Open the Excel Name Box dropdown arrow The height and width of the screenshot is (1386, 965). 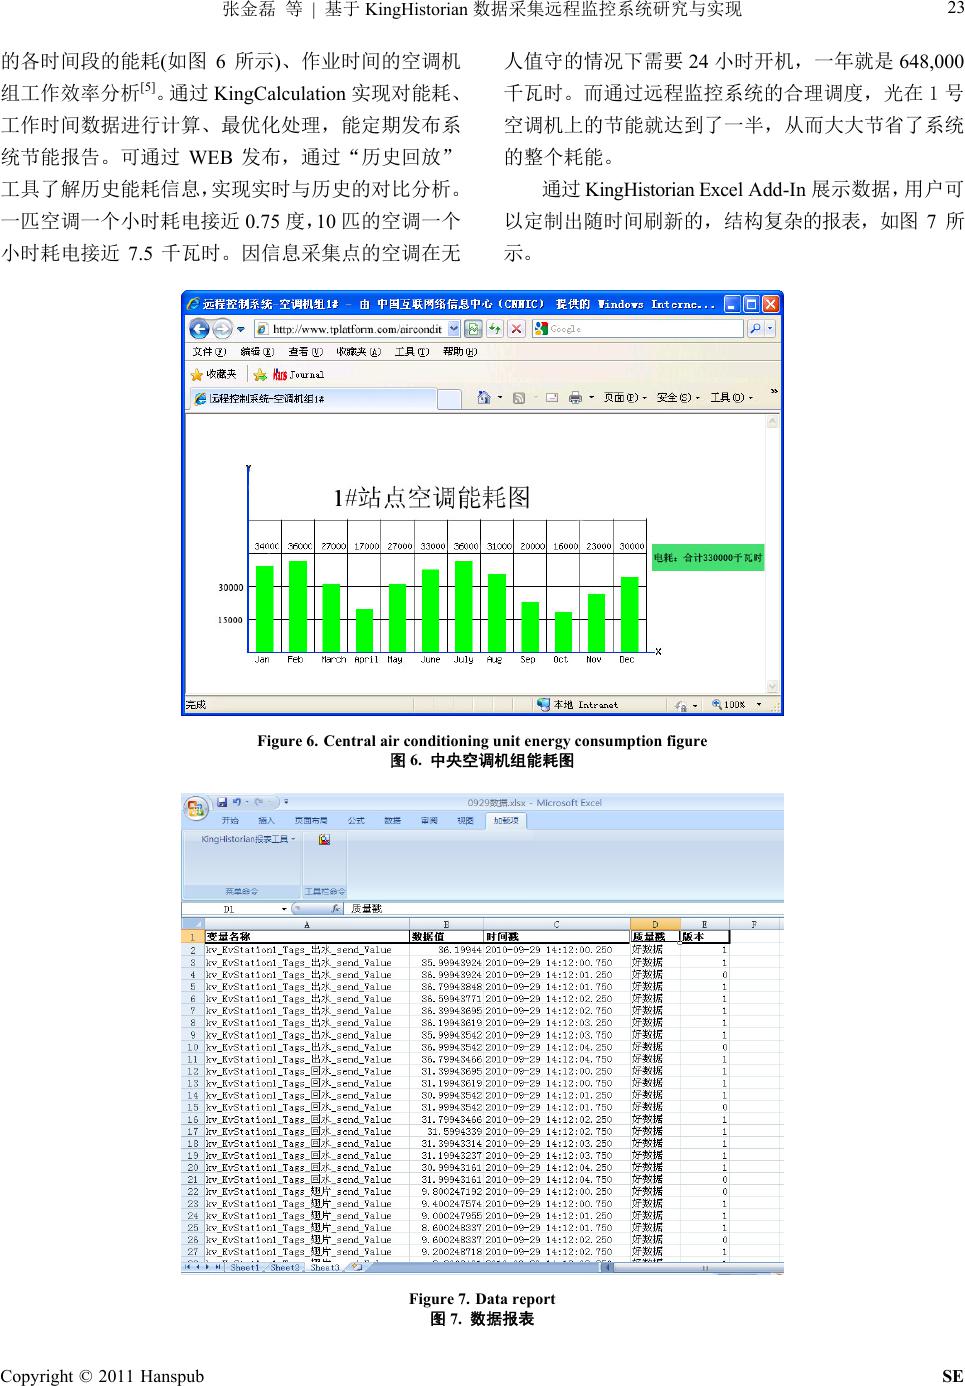[x=284, y=909]
